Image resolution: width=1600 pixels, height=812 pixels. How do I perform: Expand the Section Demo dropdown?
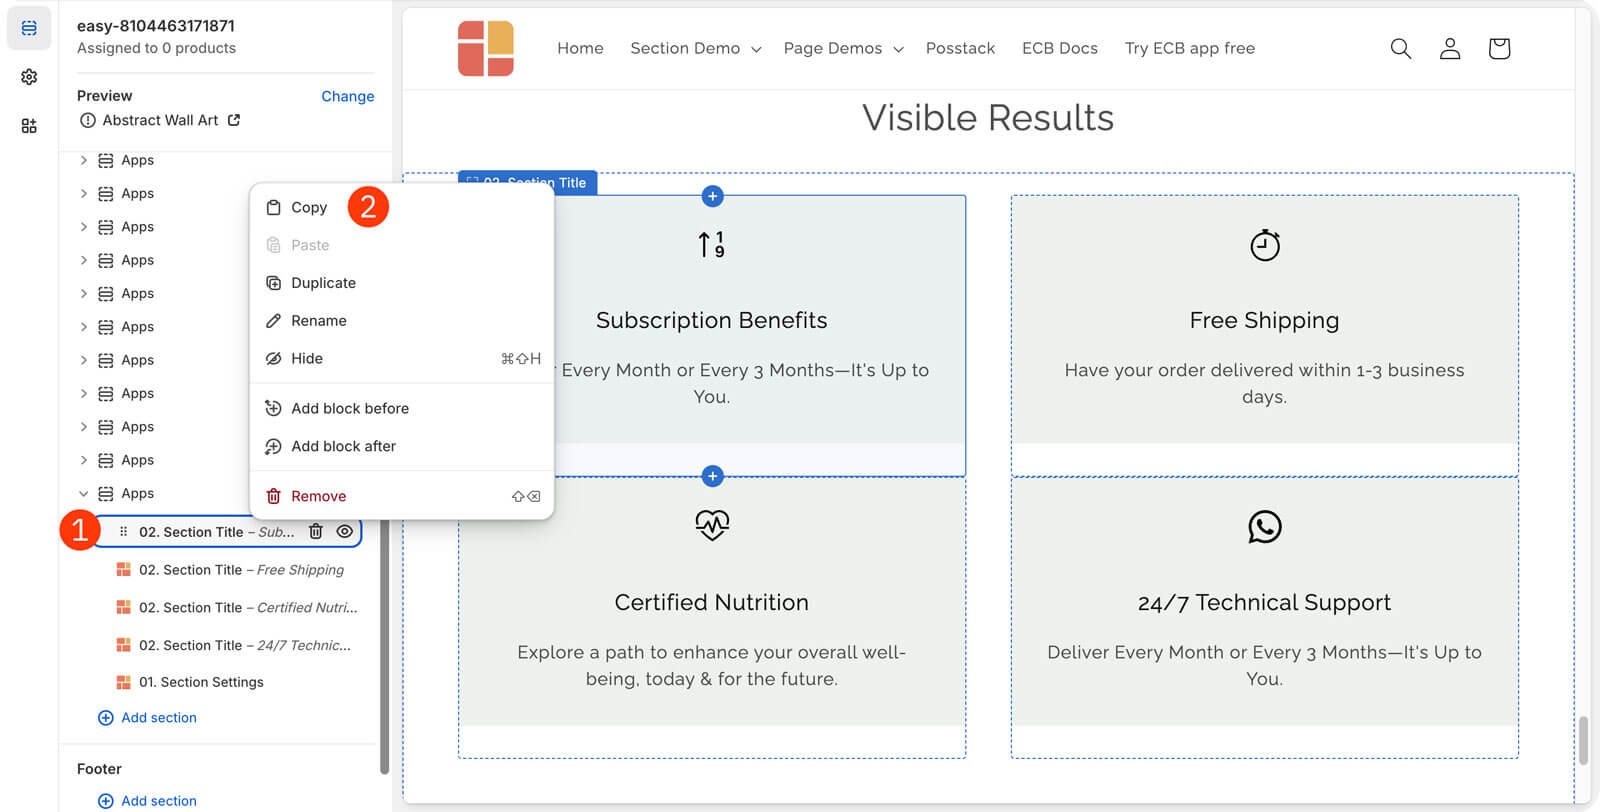click(x=695, y=48)
